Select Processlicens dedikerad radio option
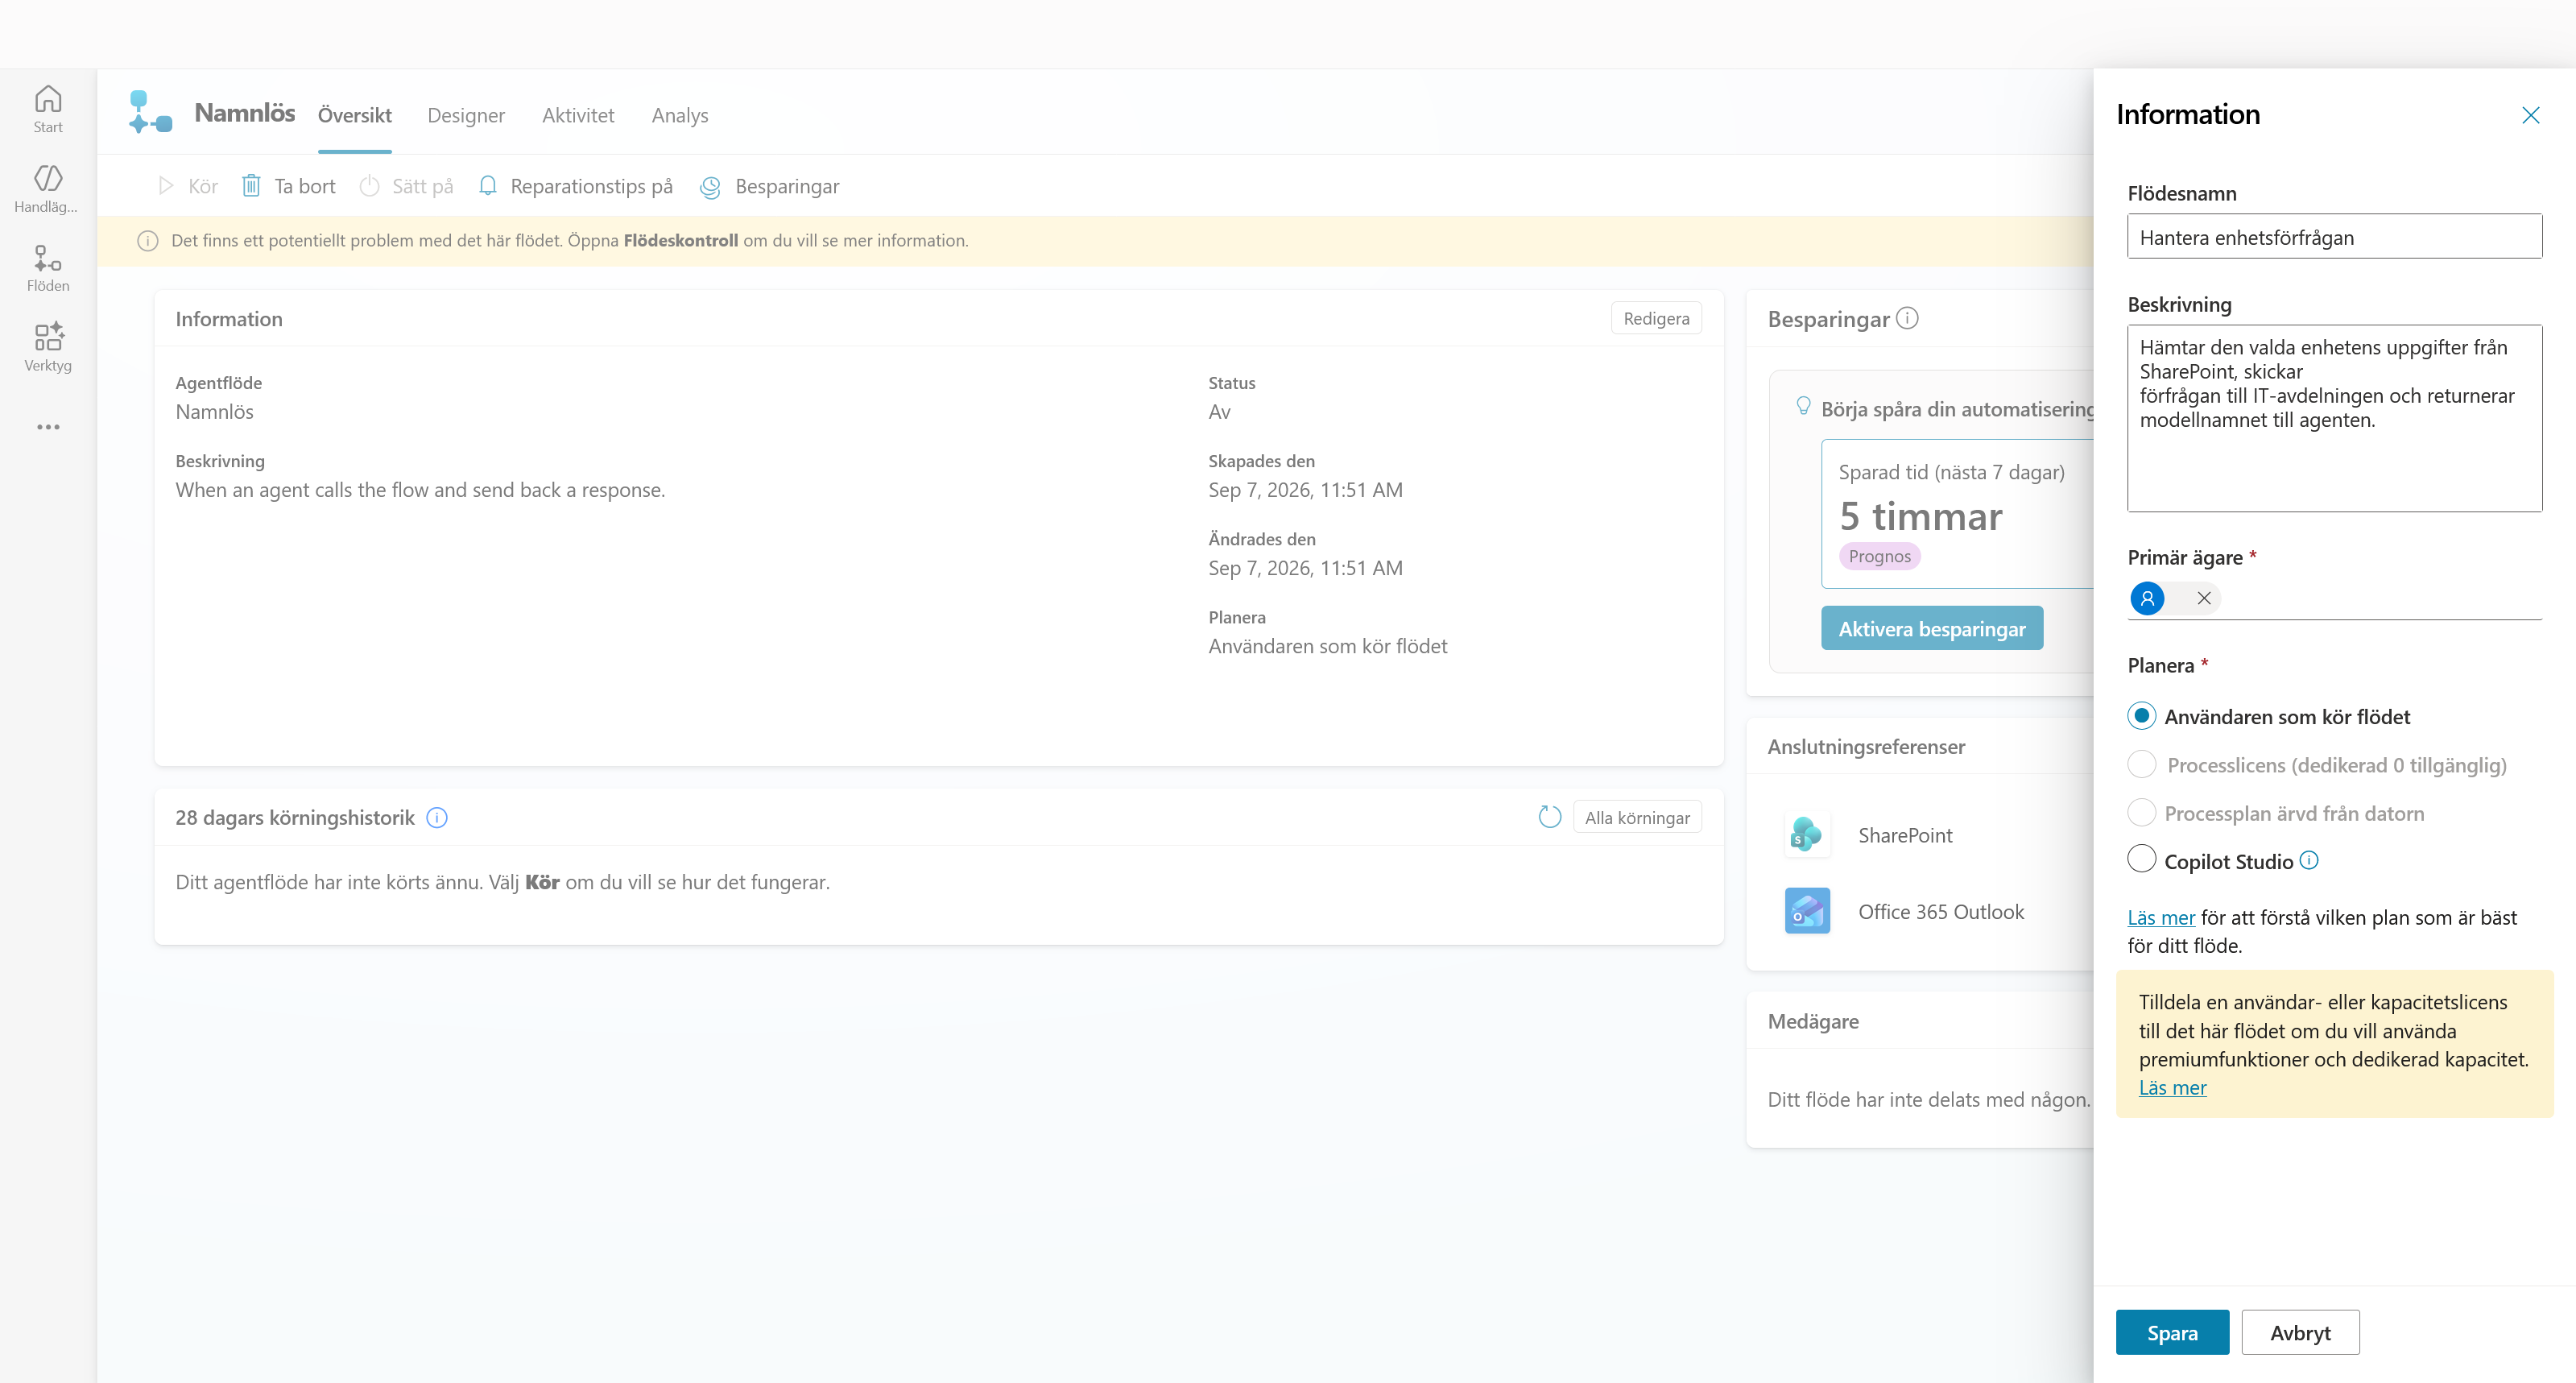2576x1383 pixels. (2141, 764)
